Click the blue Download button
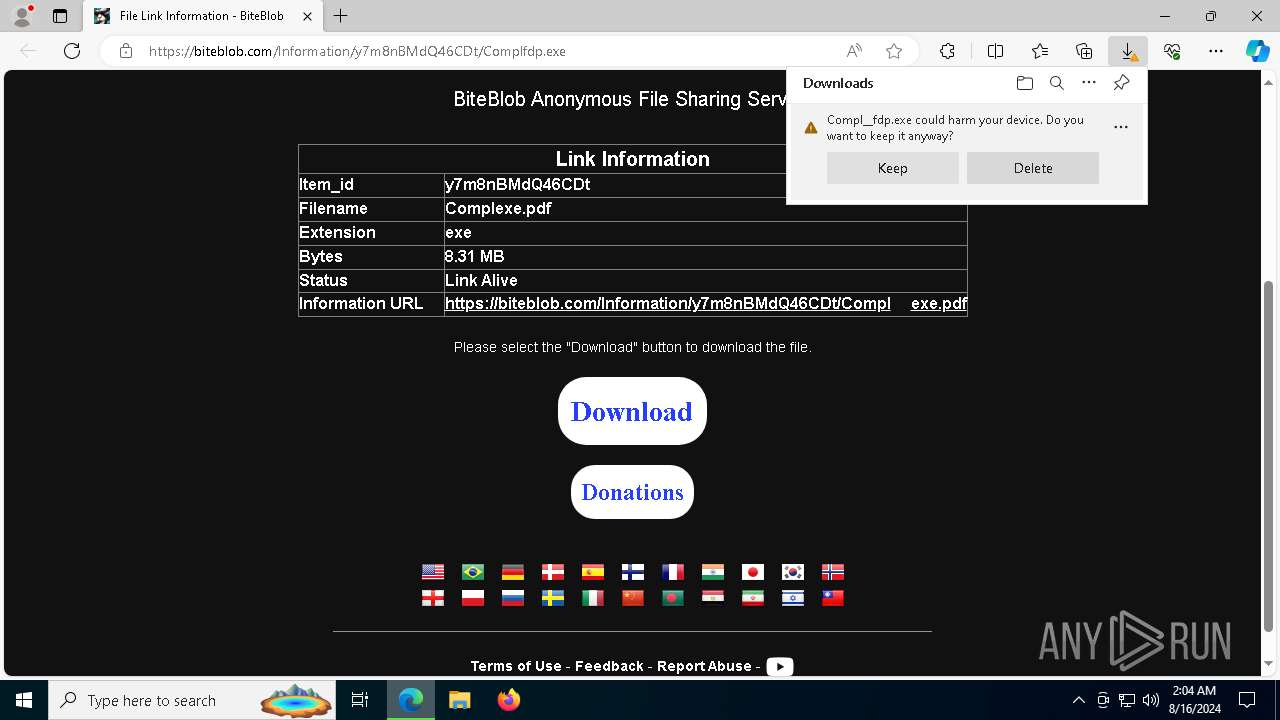This screenshot has height=720, width=1280. 632,411
